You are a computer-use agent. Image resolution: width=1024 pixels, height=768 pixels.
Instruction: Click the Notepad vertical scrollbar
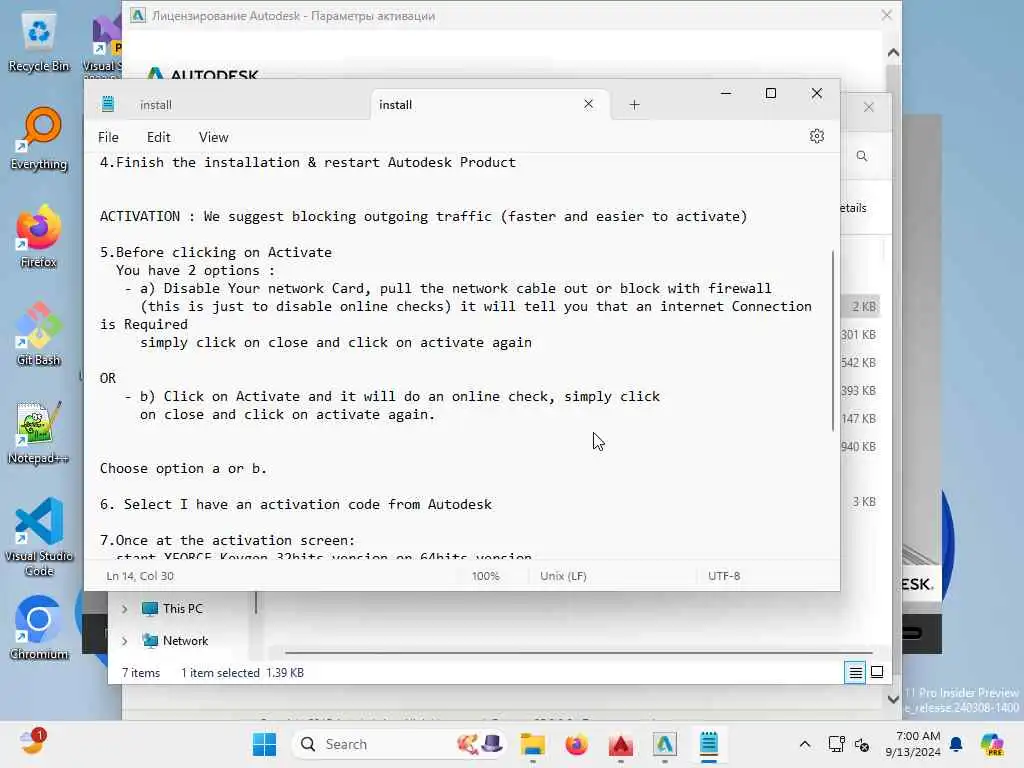833,341
